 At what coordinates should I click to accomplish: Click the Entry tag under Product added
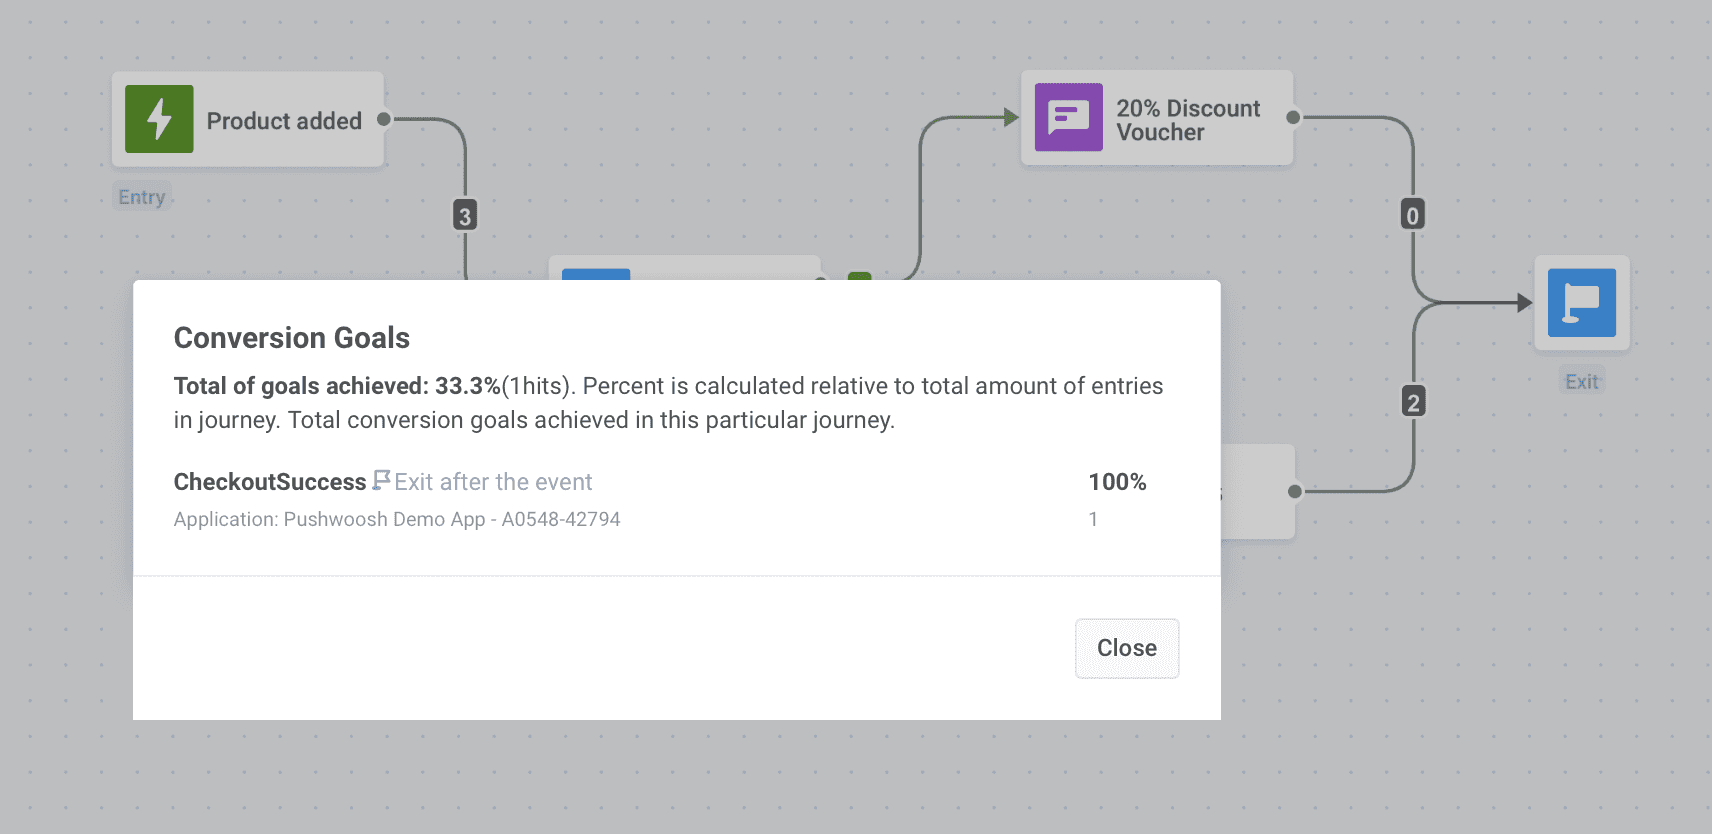(142, 197)
